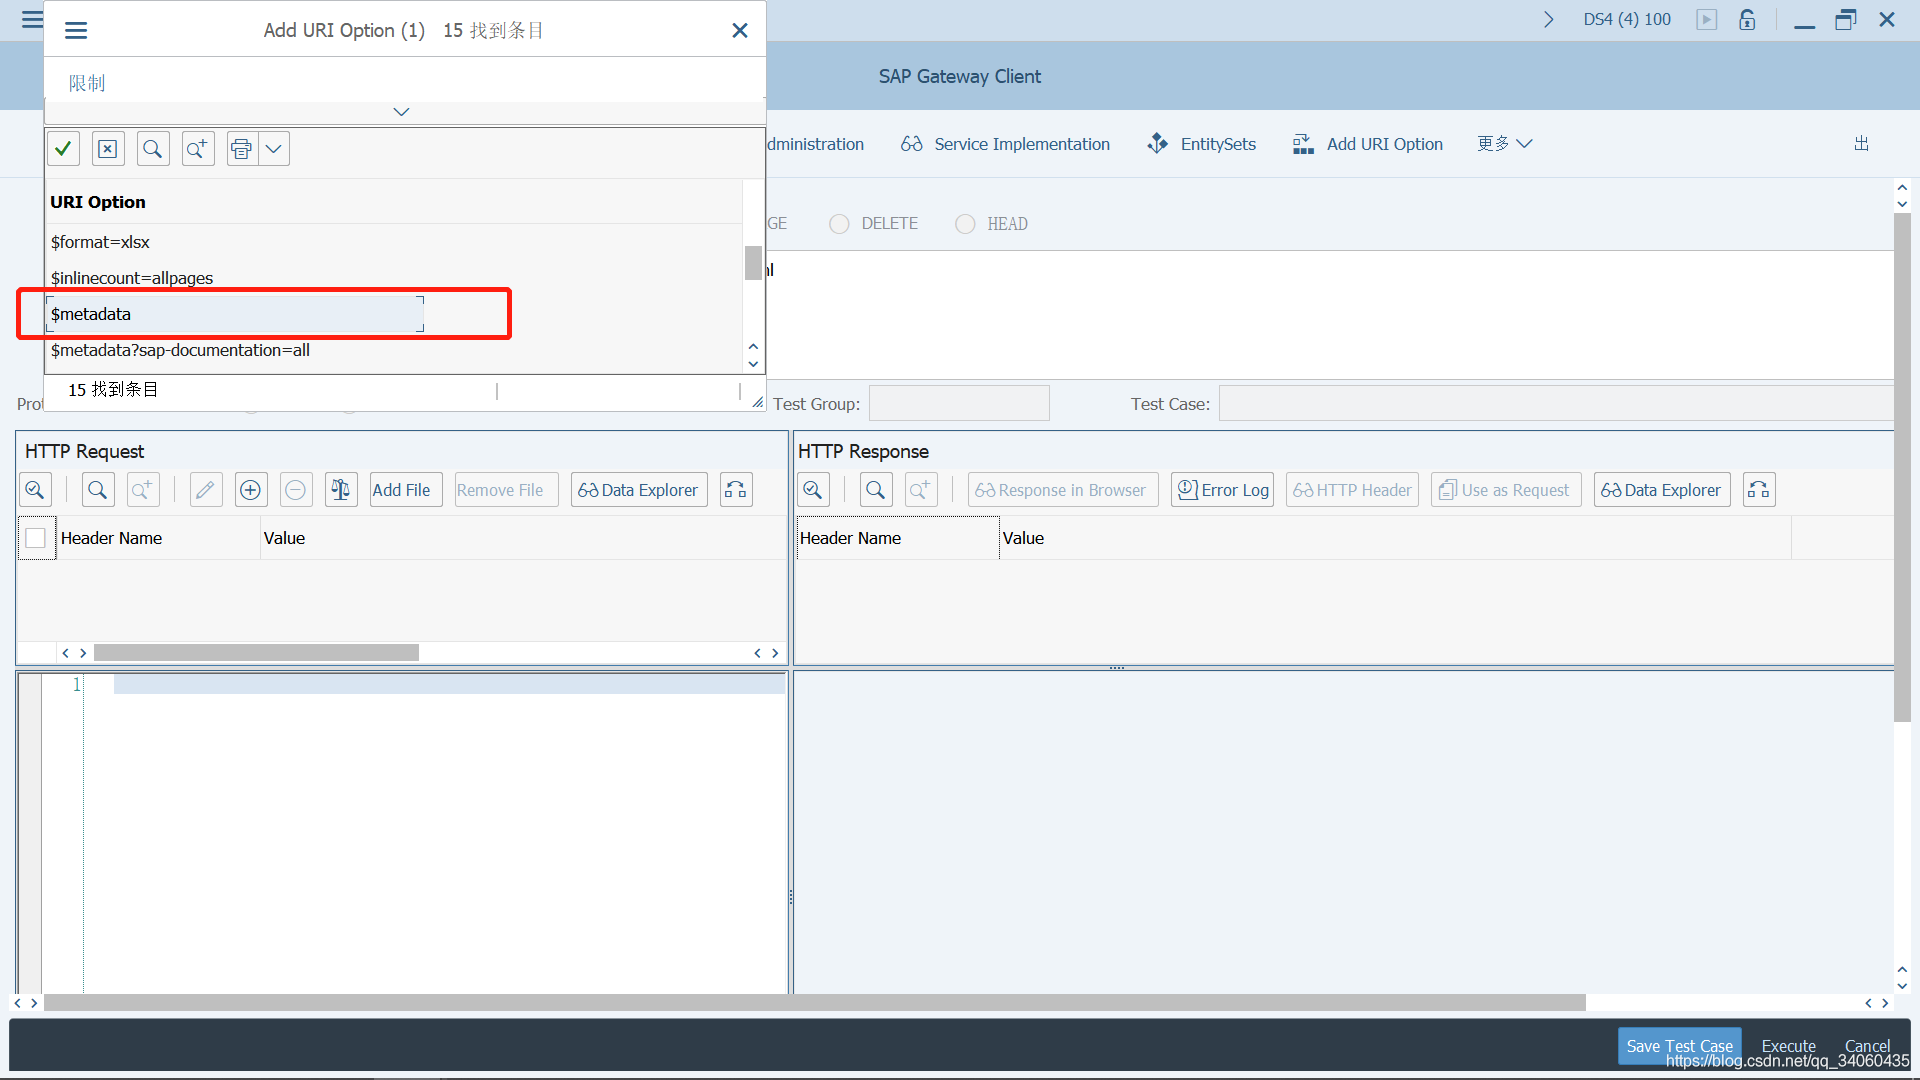Click the add row plus icon in HTTP Request
The height and width of the screenshot is (1080, 1920).
coord(251,490)
